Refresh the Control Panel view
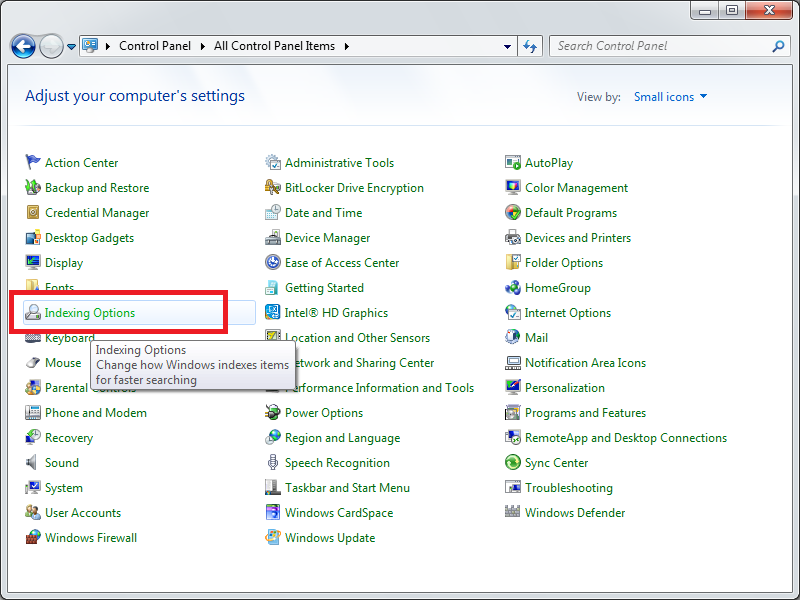 pos(530,46)
